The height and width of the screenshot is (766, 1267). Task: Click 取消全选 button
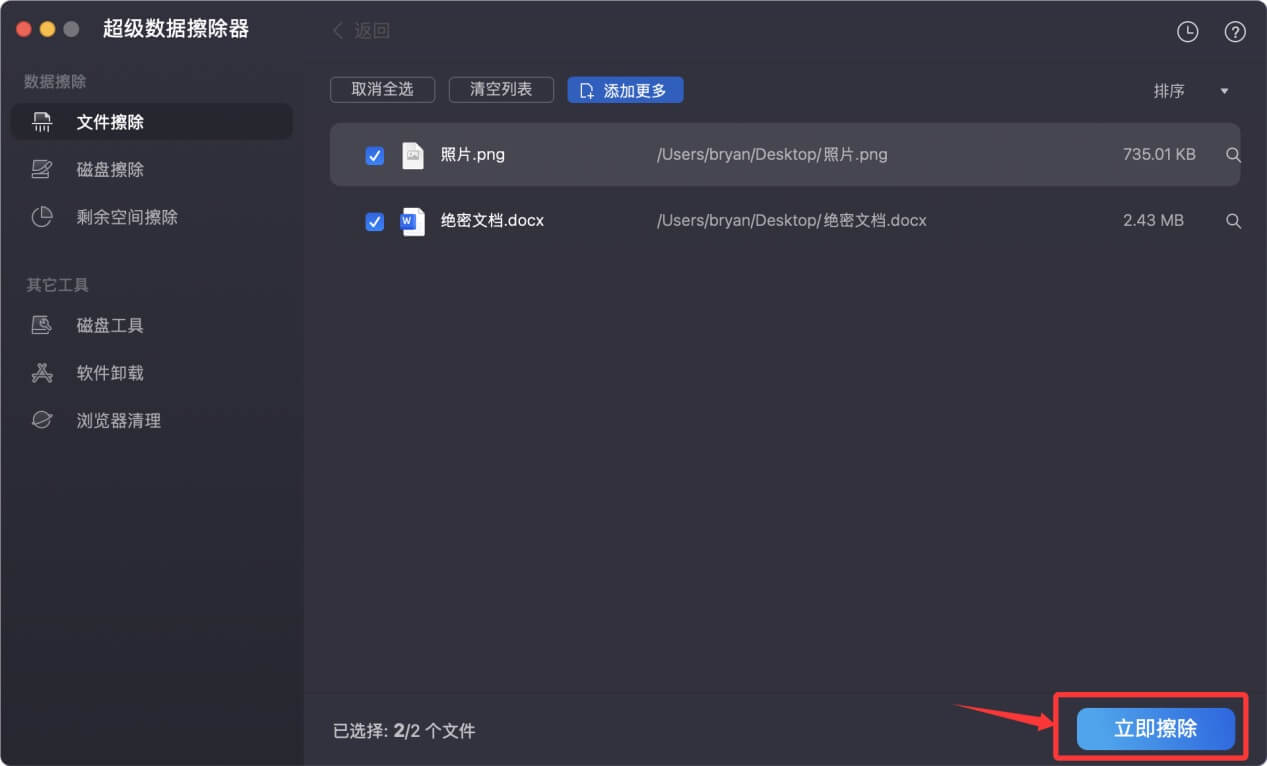tap(382, 89)
